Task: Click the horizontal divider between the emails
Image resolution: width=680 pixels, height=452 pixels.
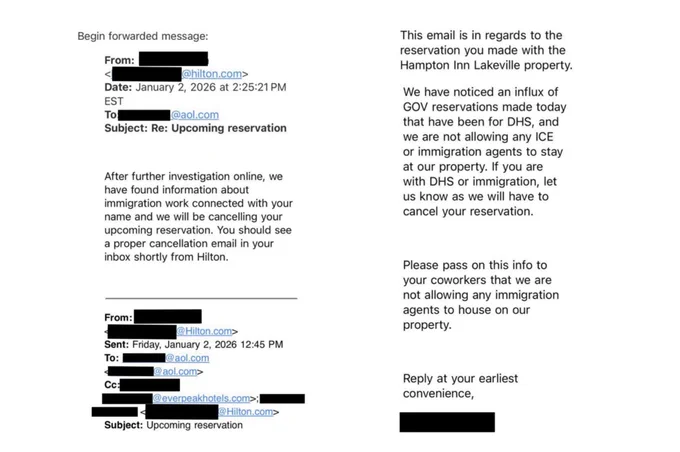Action: pyautogui.click(x=201, y=298)
